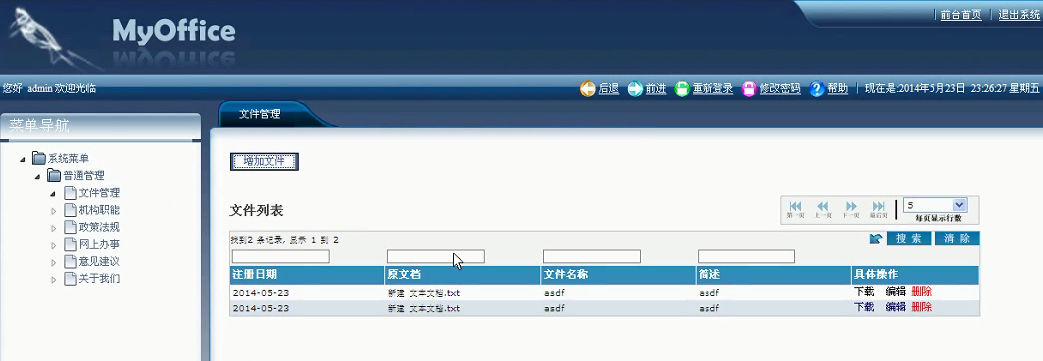Open 政策法规 in the navigation tree
1043x361 pixels.
(x=99, y=227)
